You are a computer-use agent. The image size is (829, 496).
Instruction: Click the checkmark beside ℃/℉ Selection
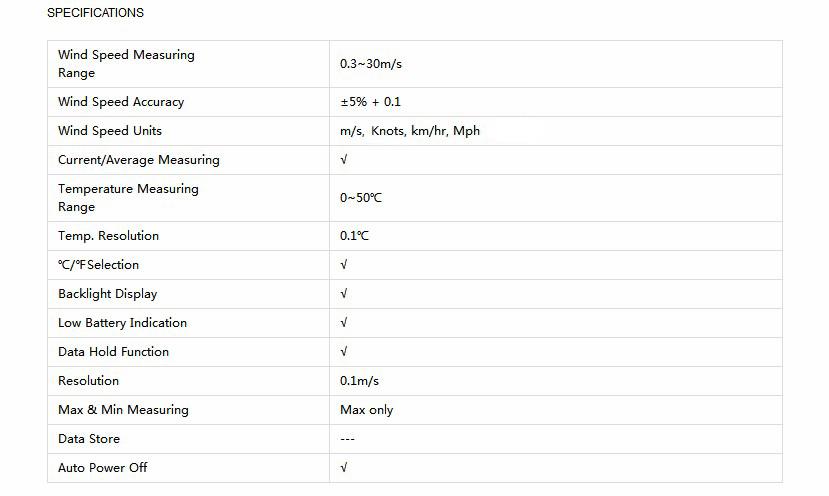[344, 264]
